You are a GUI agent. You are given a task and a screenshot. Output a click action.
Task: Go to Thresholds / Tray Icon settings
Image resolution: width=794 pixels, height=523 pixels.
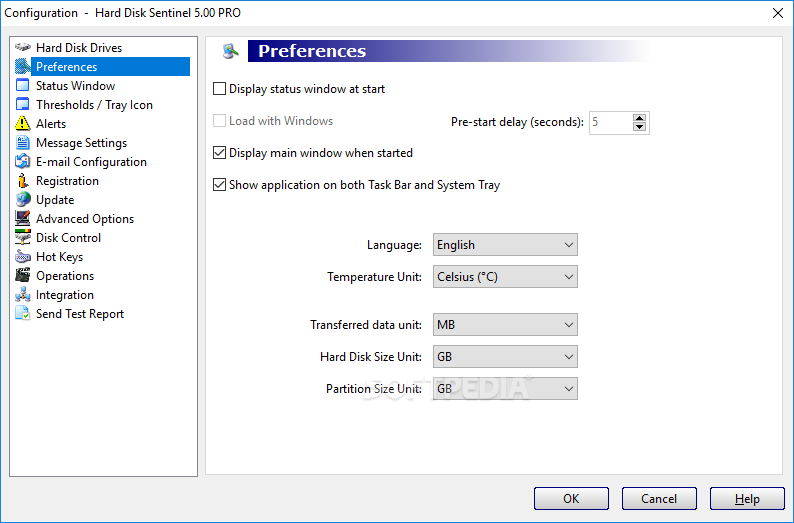pos(94,105)
